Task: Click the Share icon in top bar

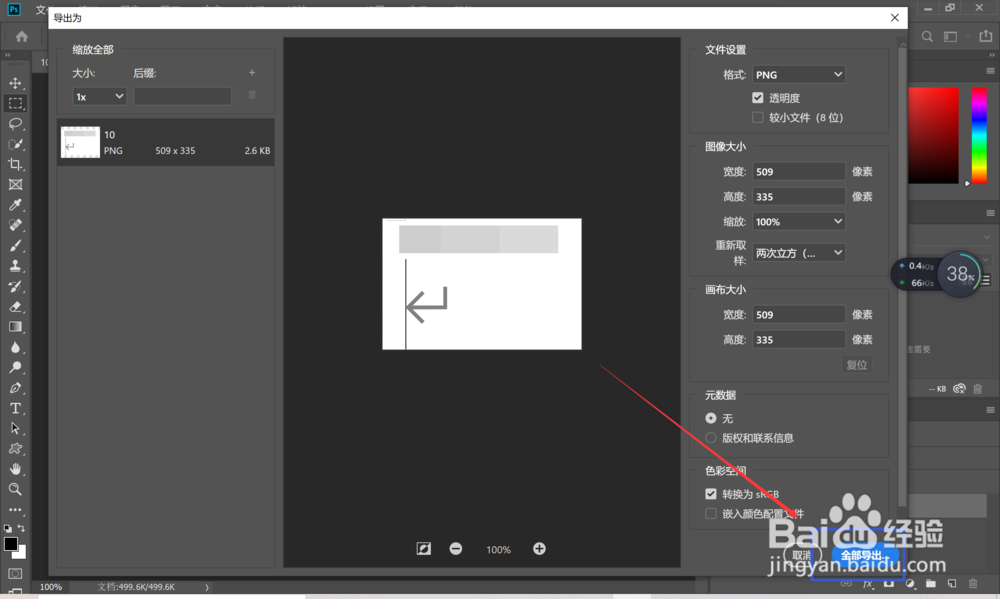Action: point(986,36)
